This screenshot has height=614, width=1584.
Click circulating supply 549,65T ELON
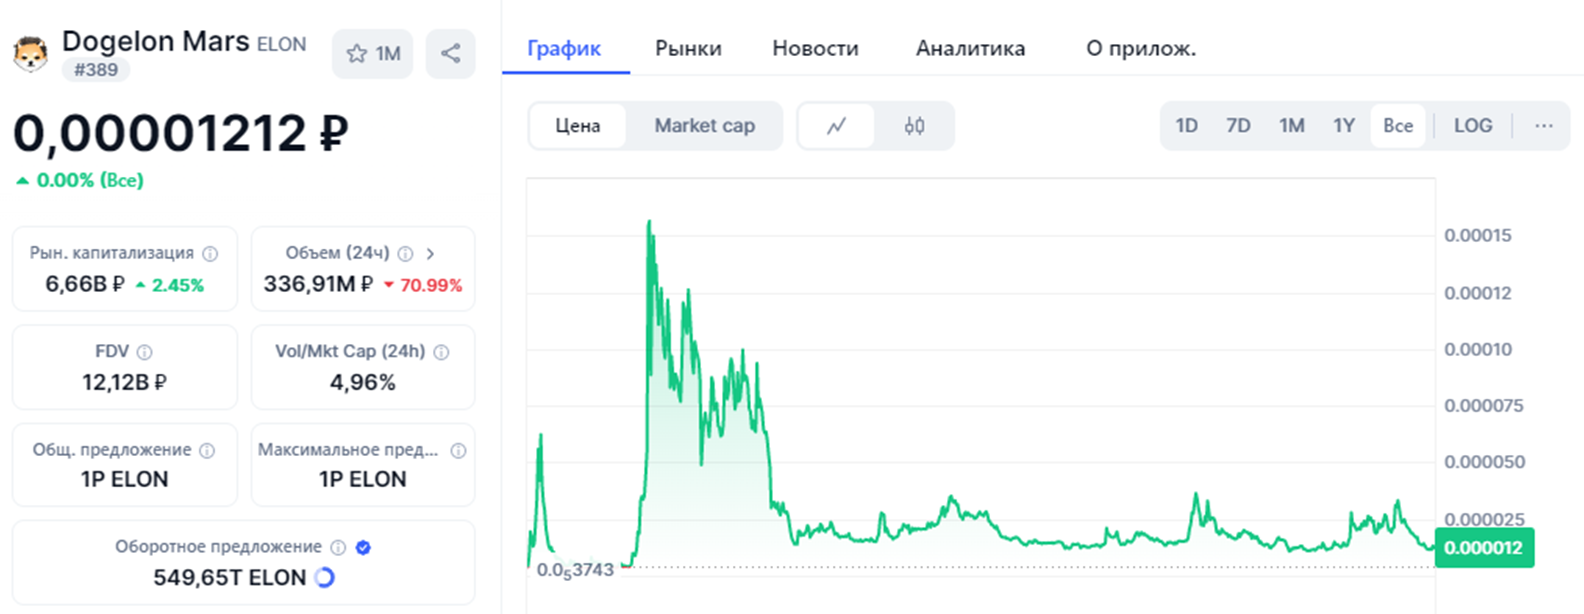[x=229, y=578]
